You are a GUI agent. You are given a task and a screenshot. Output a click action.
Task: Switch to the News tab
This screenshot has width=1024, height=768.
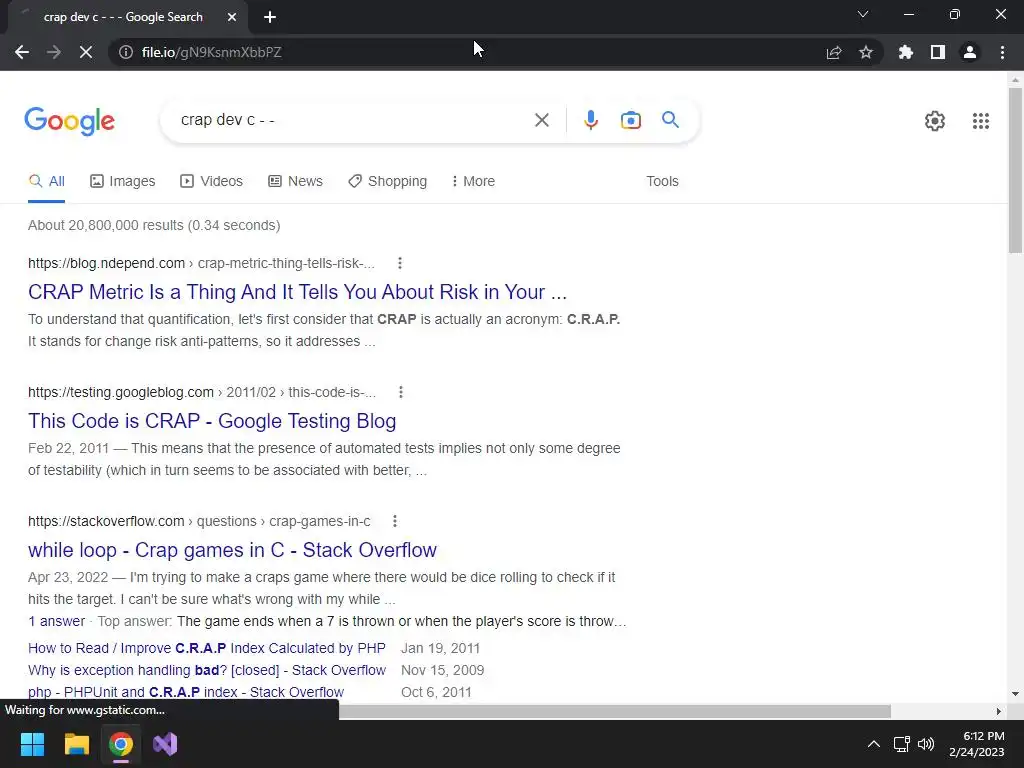coord(295,182)
